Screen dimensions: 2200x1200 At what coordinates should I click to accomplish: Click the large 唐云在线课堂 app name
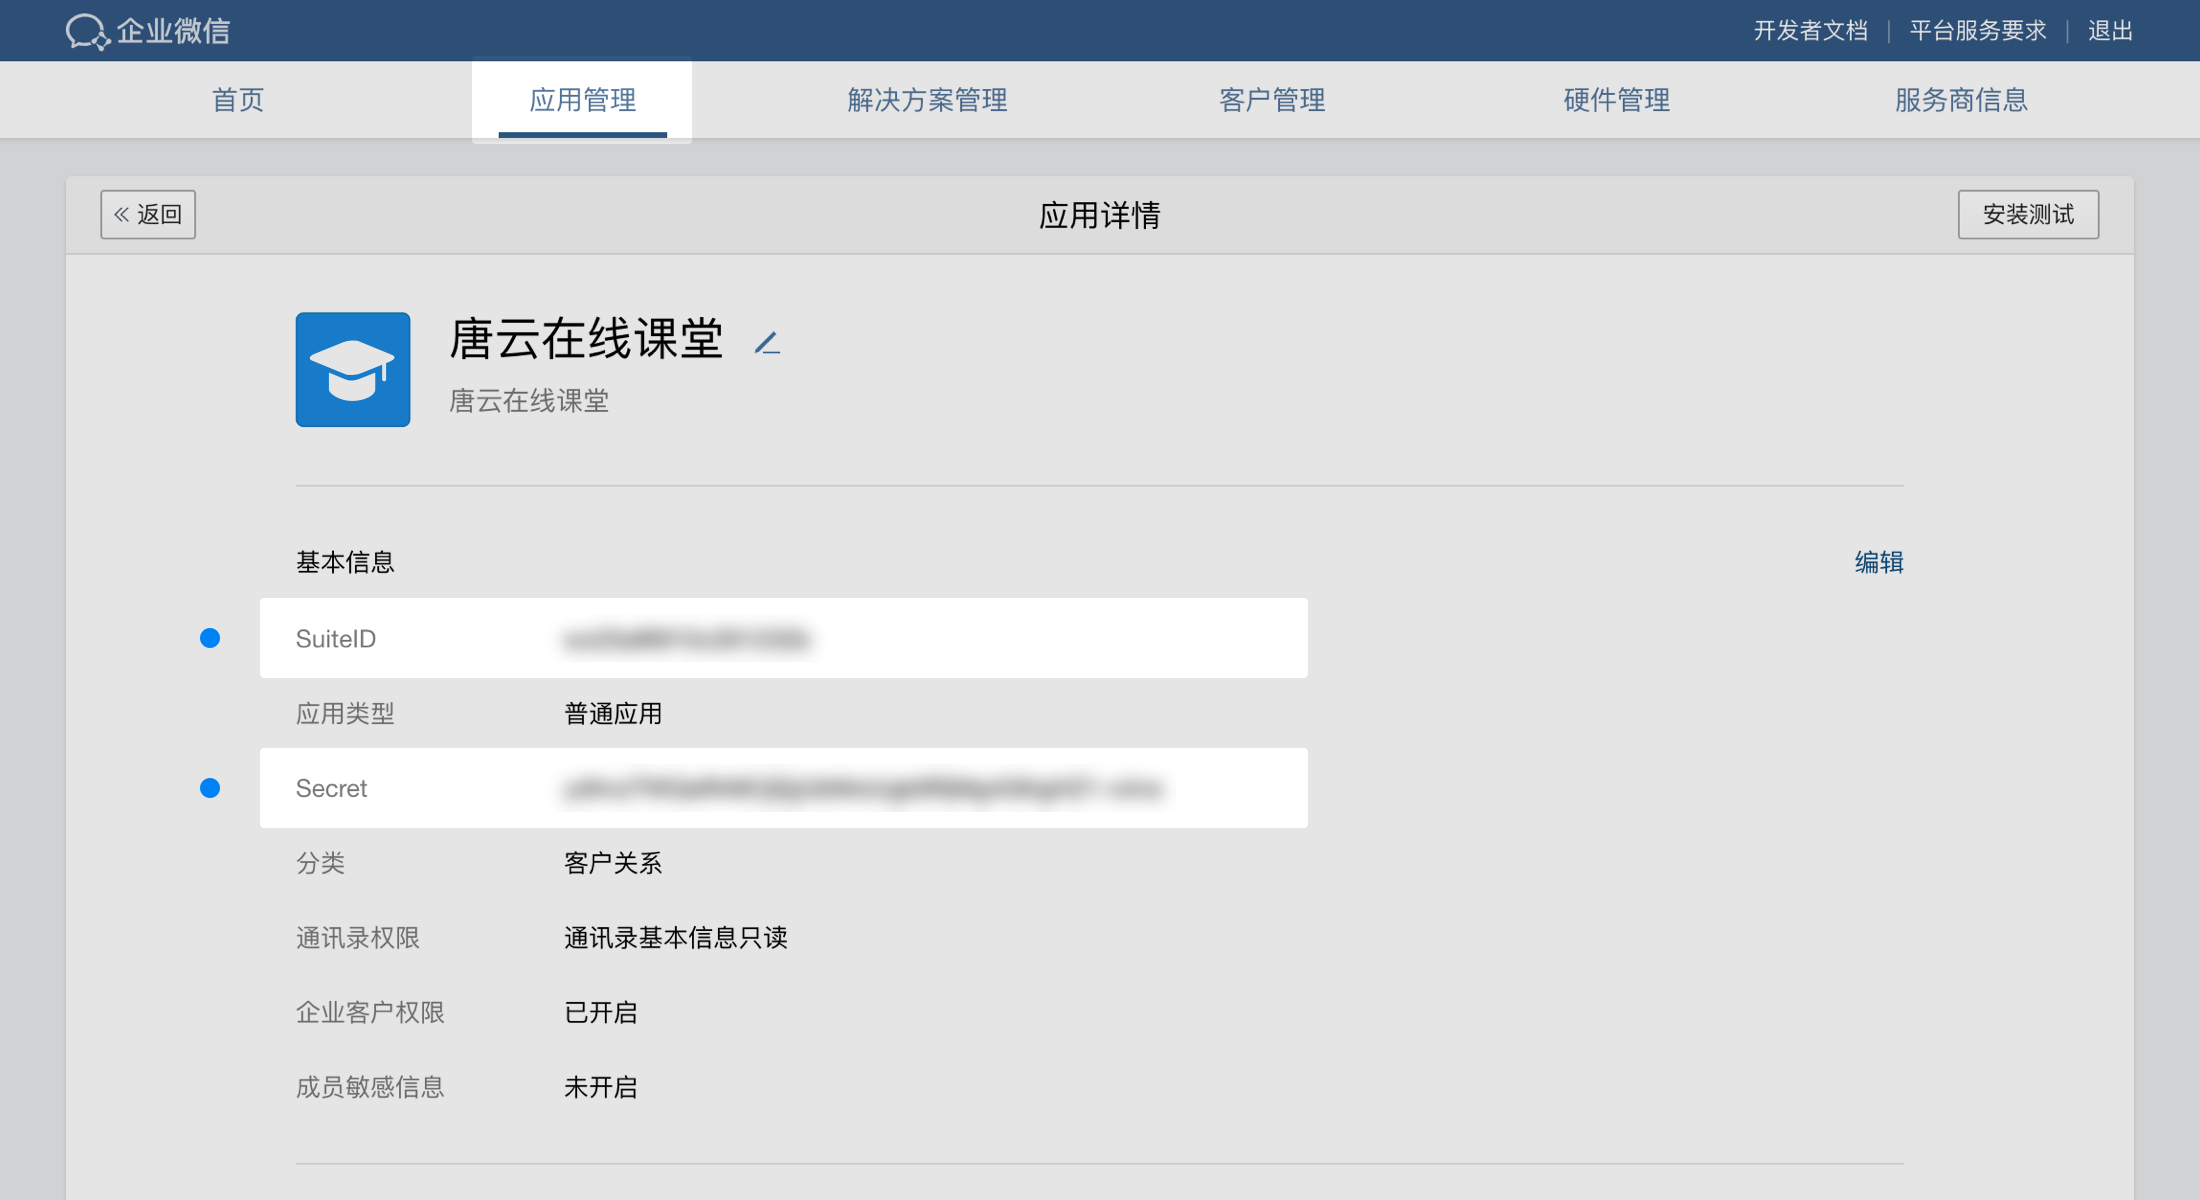click(586, 339)
